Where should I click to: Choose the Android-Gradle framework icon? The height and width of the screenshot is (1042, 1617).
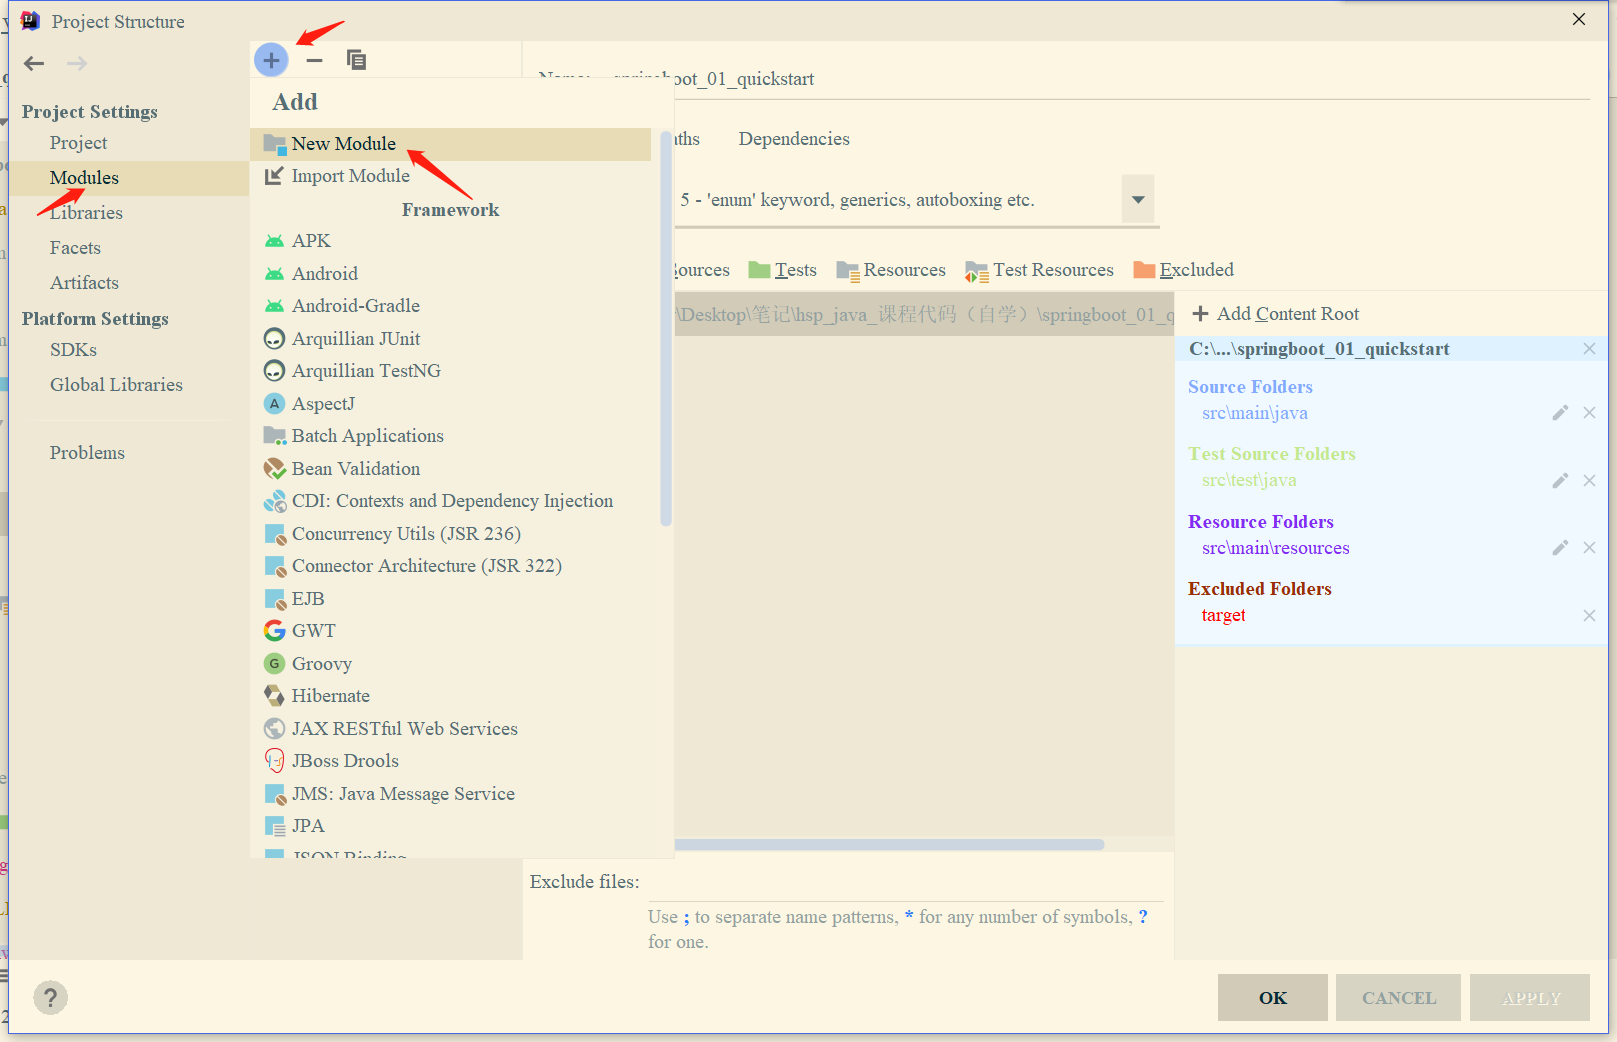point(274,306)
